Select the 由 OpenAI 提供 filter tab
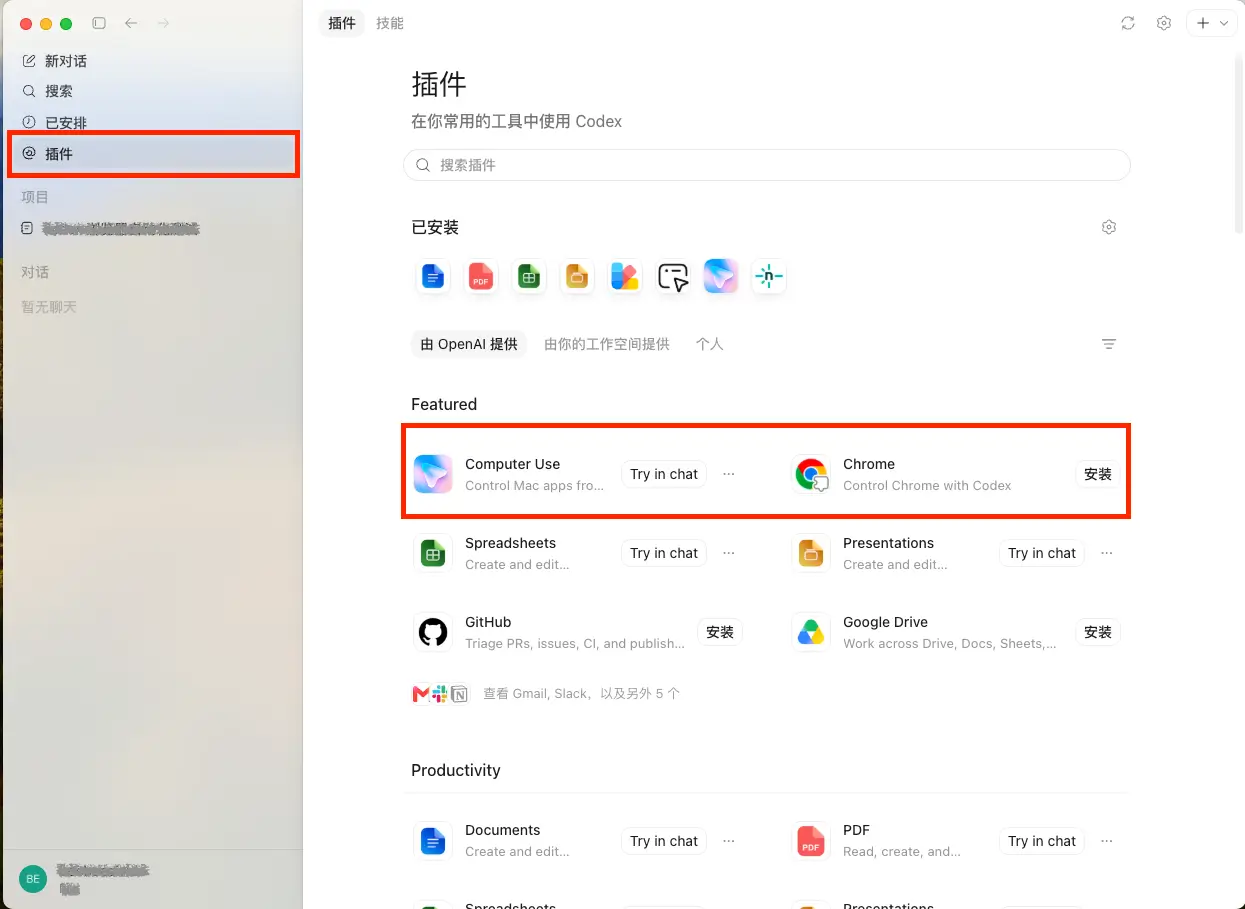1245x909 pixels. tap(469, 344)
